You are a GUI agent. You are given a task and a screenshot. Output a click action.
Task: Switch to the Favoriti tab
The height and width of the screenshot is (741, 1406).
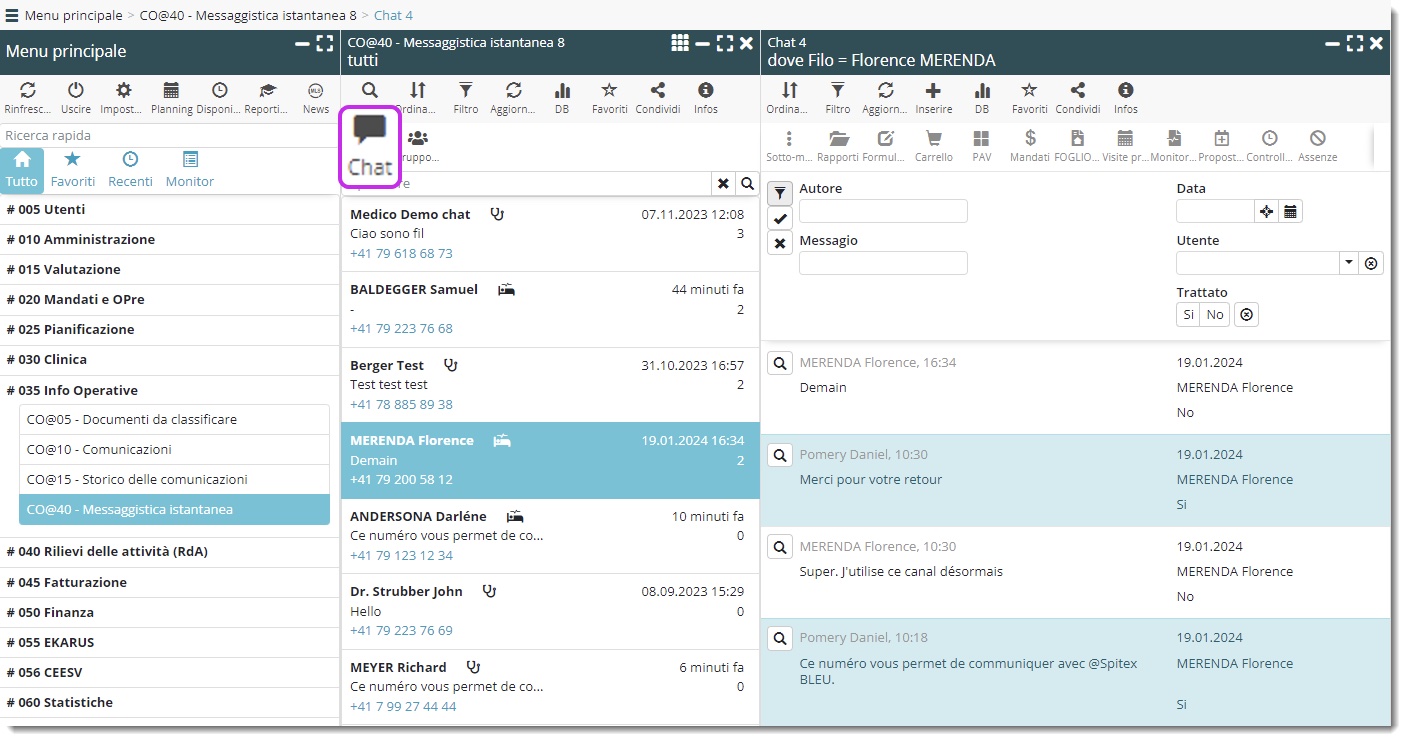pyautogui.click(x=73, y=168)
